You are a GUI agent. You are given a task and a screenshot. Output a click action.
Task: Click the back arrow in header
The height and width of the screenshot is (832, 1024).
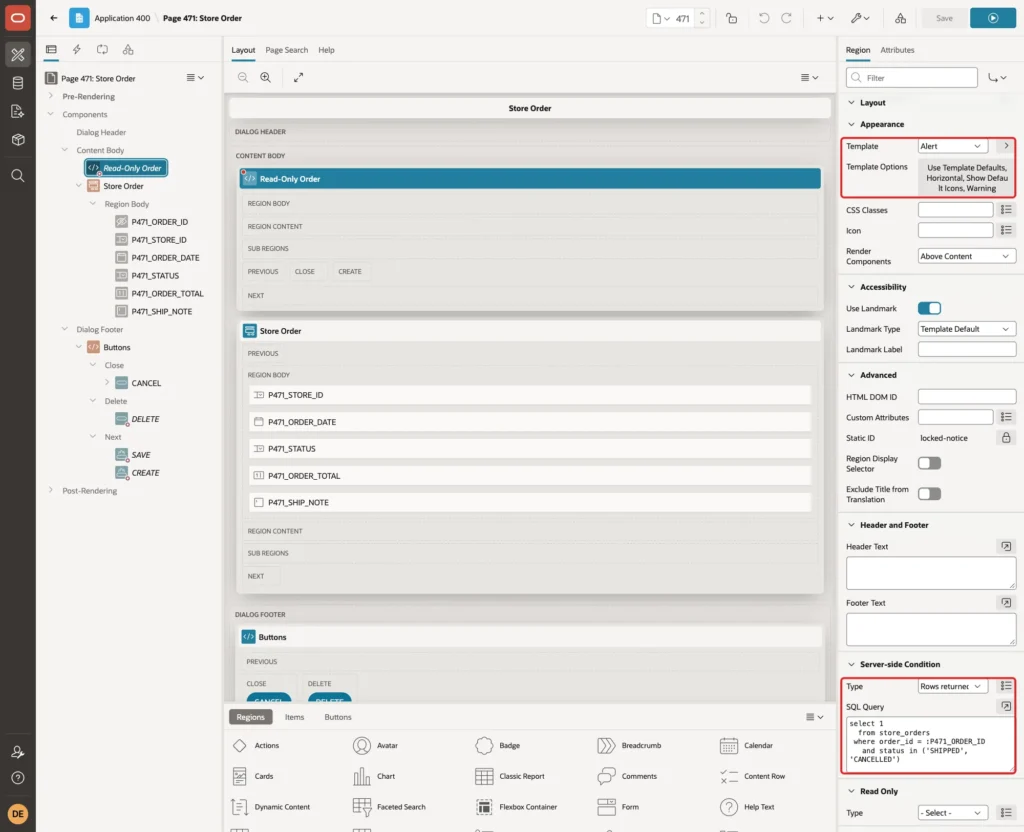tap(54, 18)
